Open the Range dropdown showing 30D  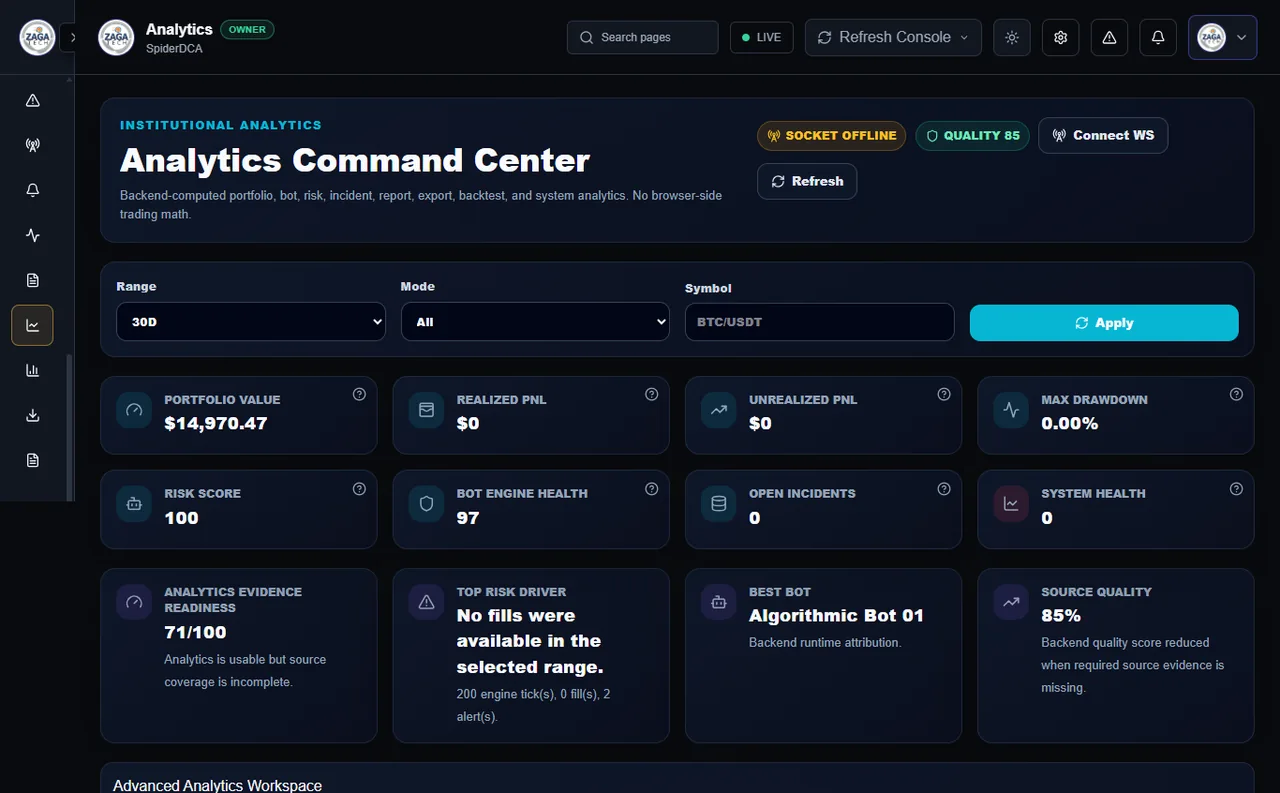pos(251,322)
